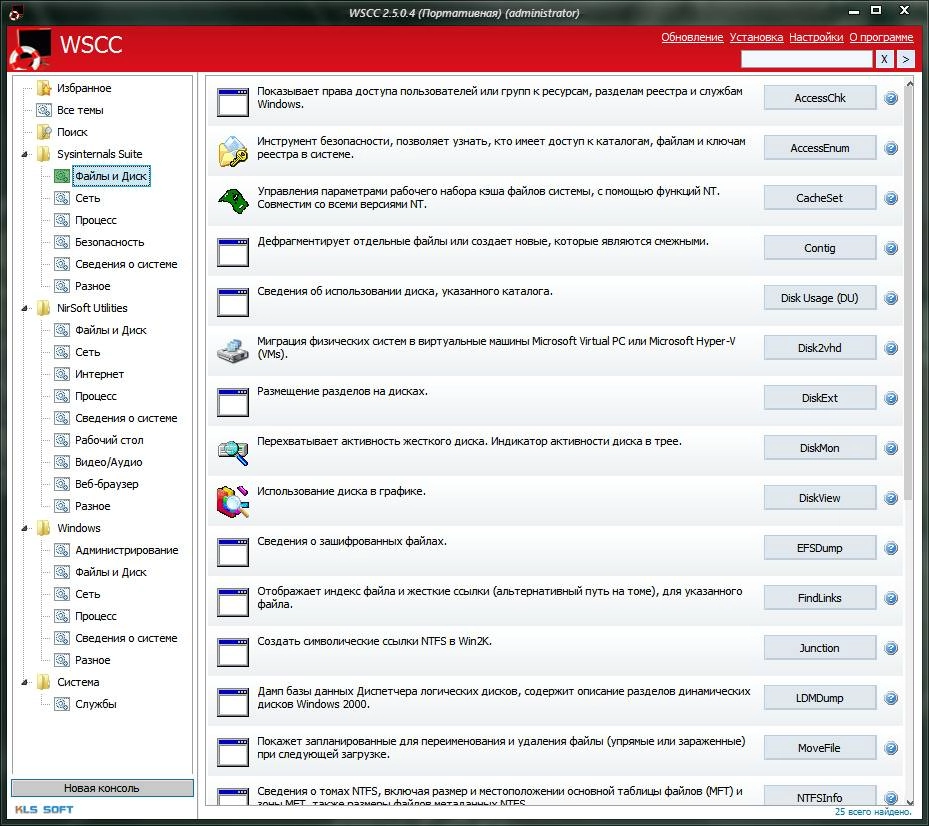Screen dimensions: 929x826
Task: Click the EFSDump window icon
Action: click(232, 552)
